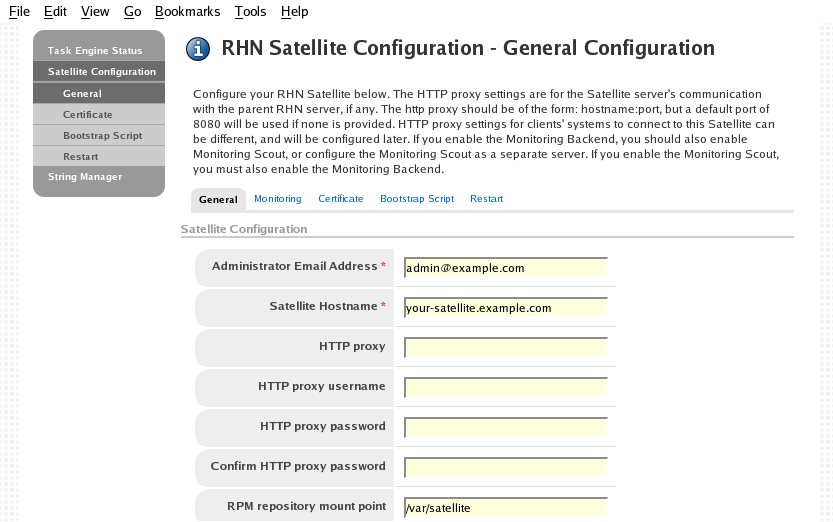Viewport: 833px width, 522px height.
Task: Open the Bootstrap Script tab
Action: tap(417, 199)
